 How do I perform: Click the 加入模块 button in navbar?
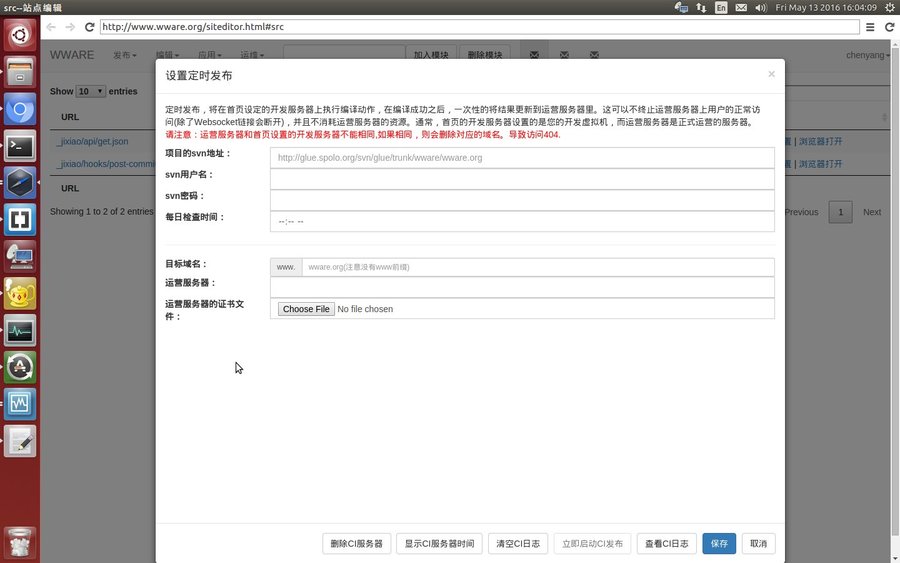pyautogui.click(x=431, y=55)
